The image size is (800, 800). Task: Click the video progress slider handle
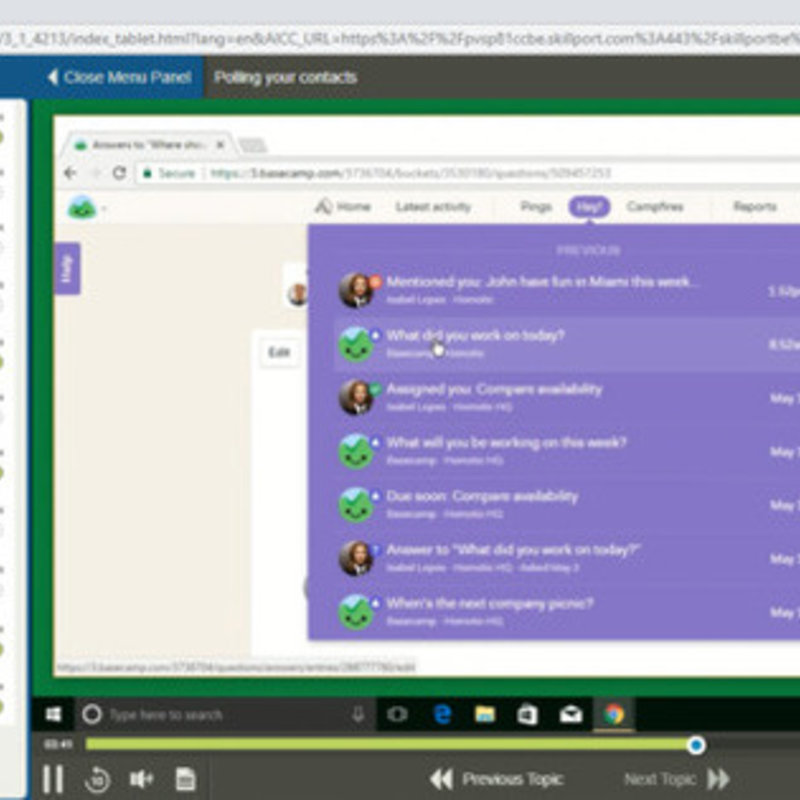[696, 744]
